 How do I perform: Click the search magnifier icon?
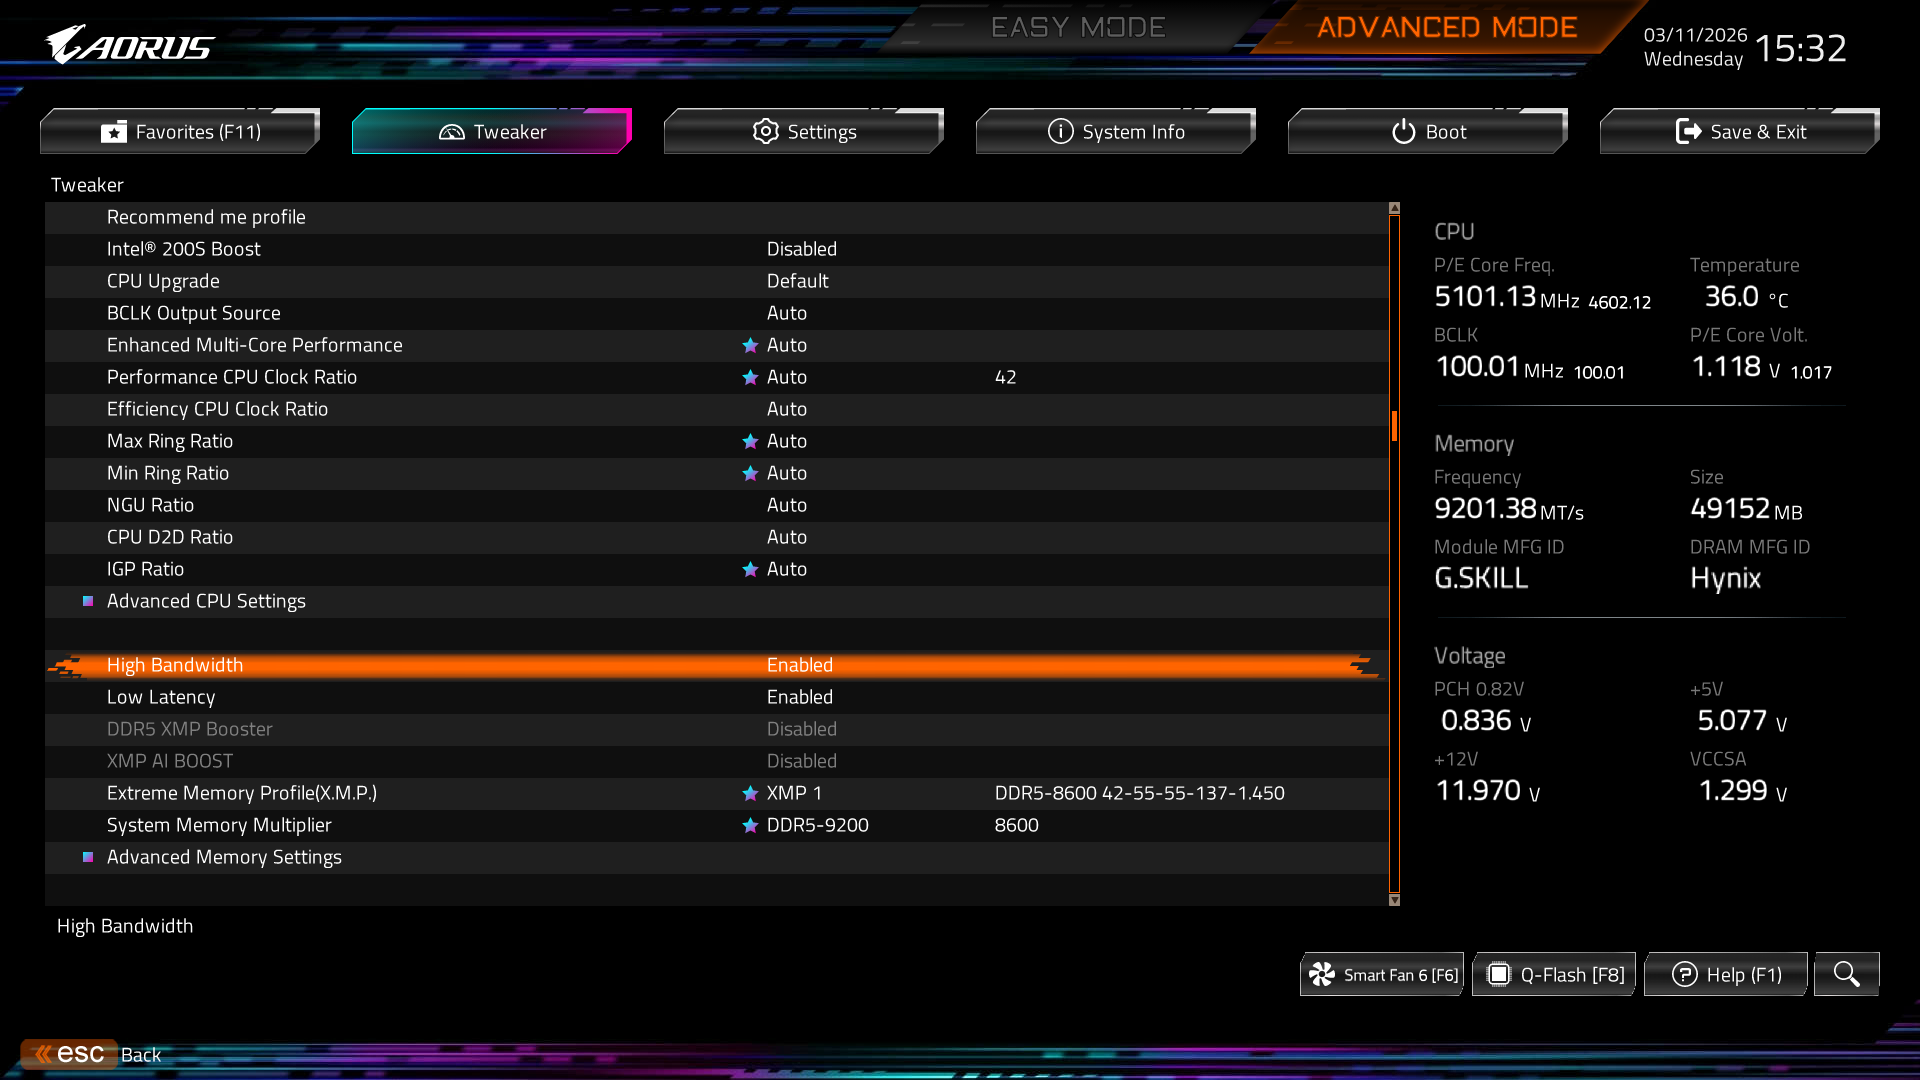1846,974
